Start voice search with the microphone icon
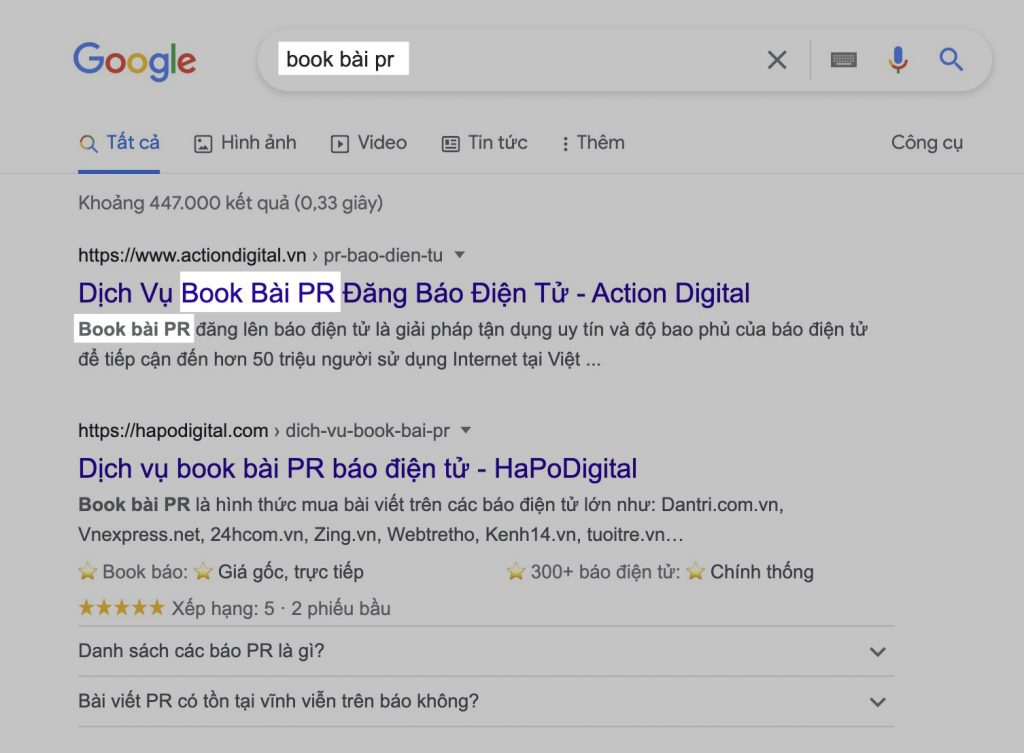 pyautogui.click(x=898, y=60)
